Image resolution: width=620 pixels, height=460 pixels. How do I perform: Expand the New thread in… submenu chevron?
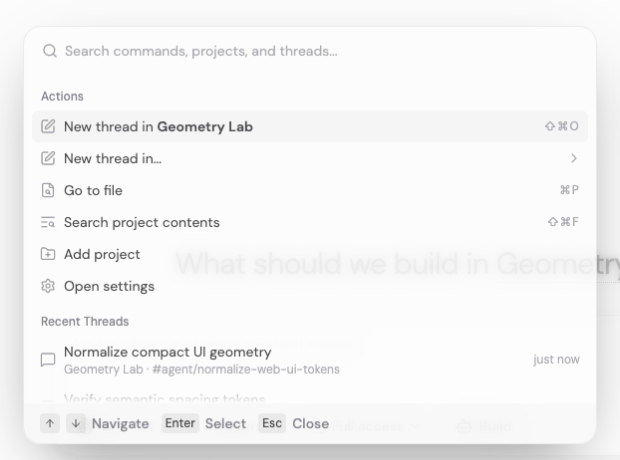574,159
